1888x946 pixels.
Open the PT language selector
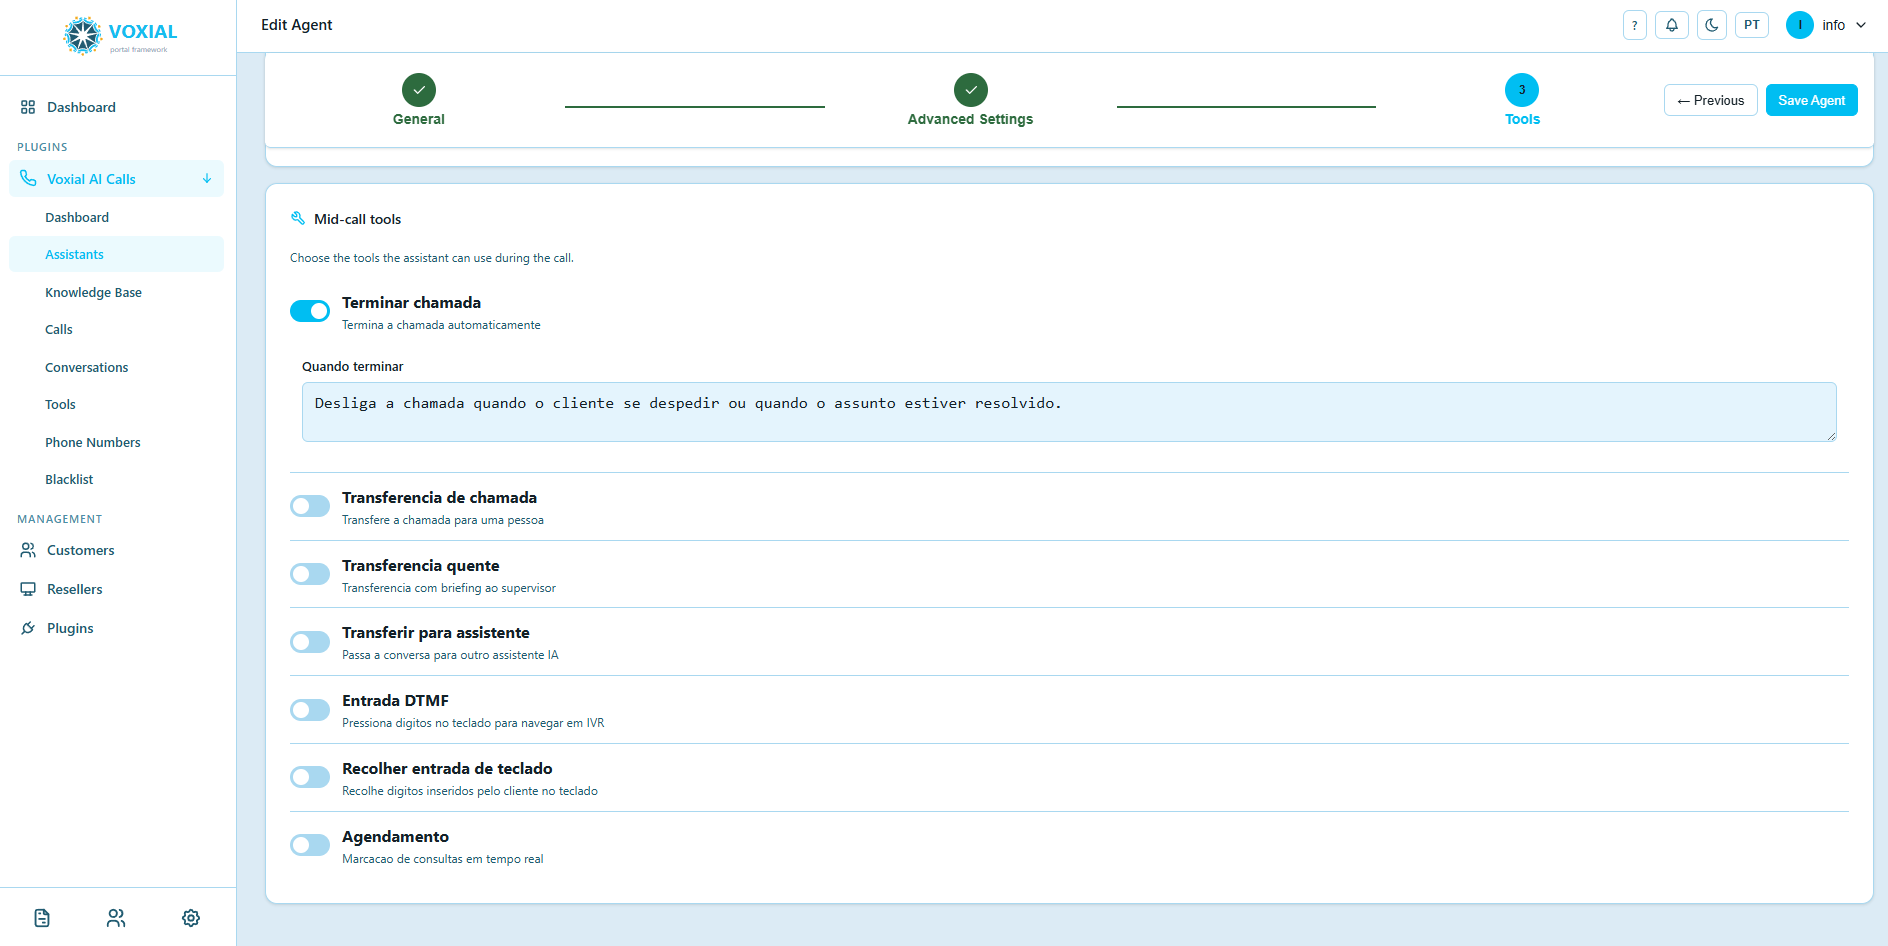tap(1752, 25)
